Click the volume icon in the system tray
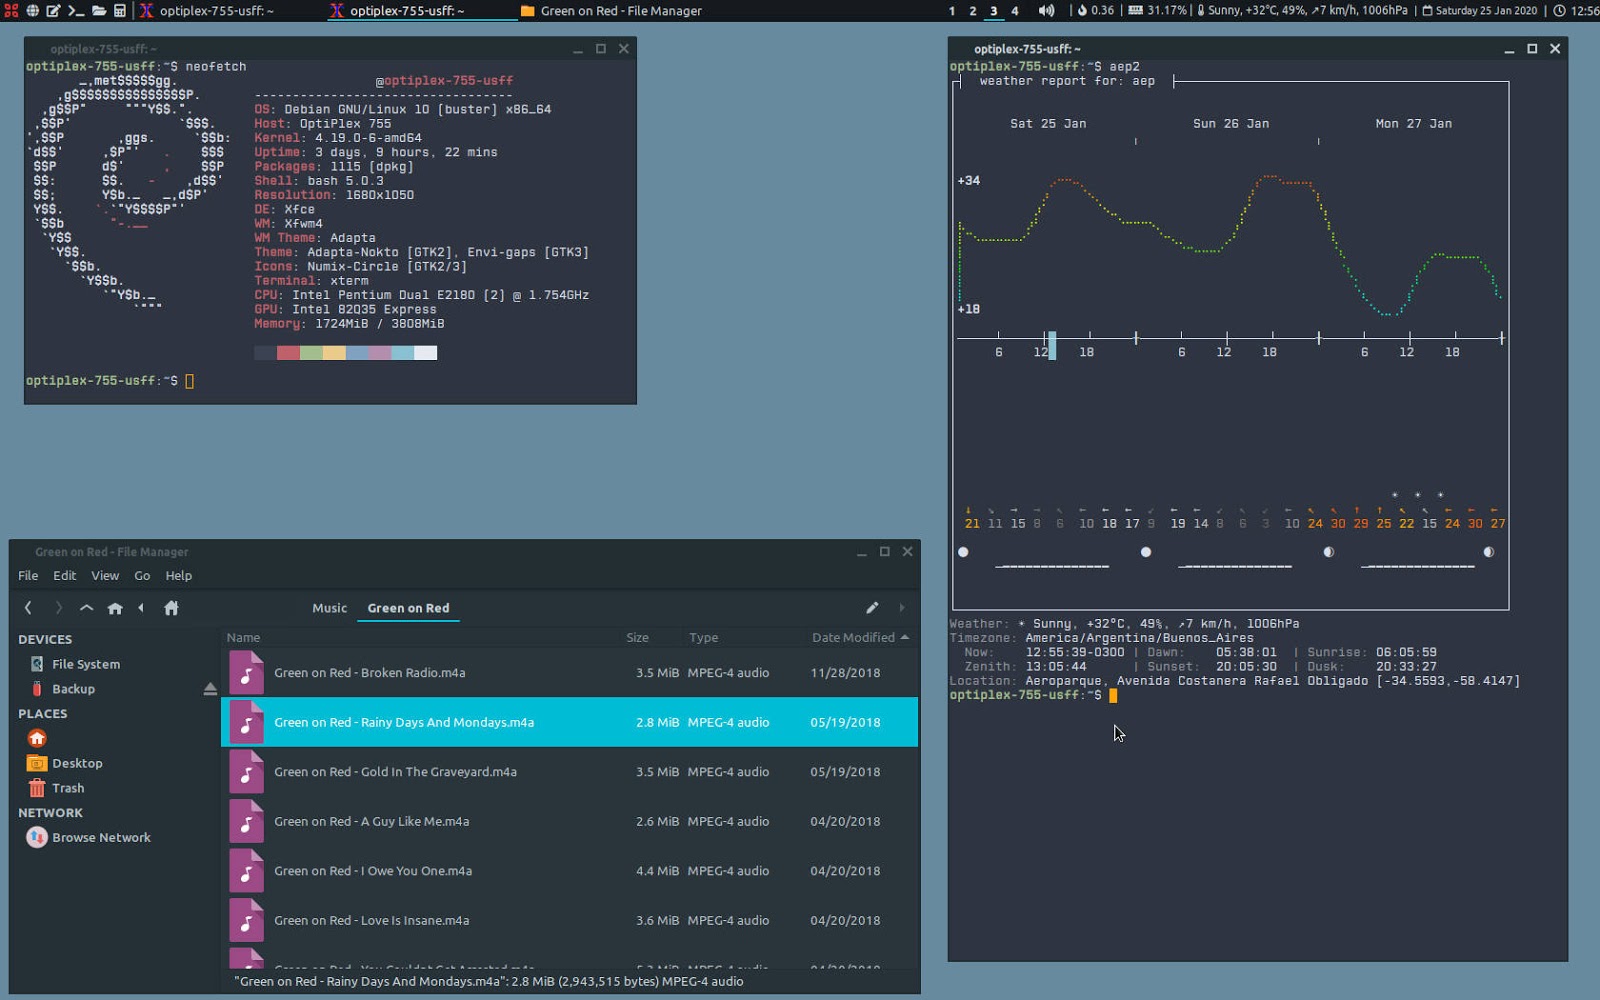Viewport: 1600px width, 1000px height. pos(1044,11)
